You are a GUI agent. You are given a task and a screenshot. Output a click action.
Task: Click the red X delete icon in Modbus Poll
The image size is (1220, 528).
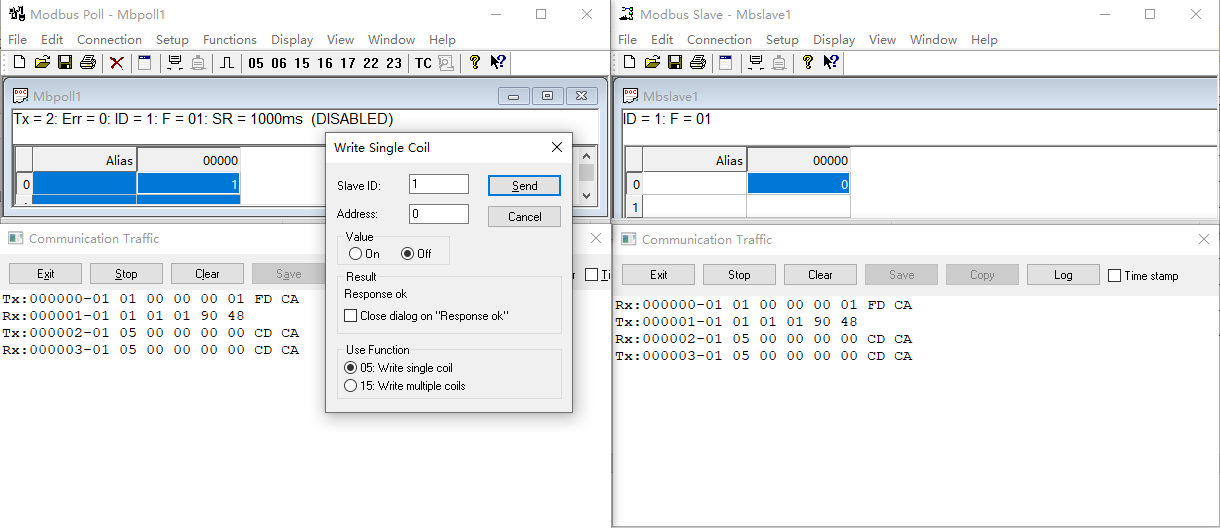(x=117, y=63)
